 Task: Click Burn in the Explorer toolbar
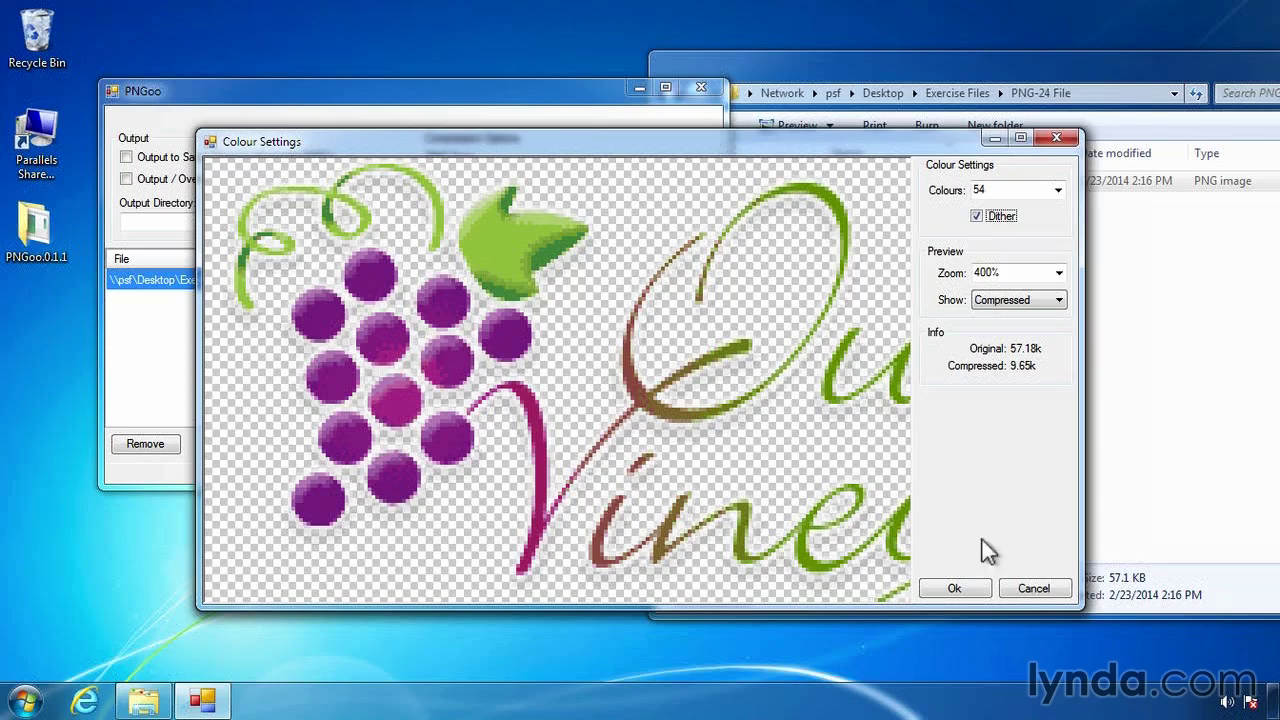(x=926, y=125)
